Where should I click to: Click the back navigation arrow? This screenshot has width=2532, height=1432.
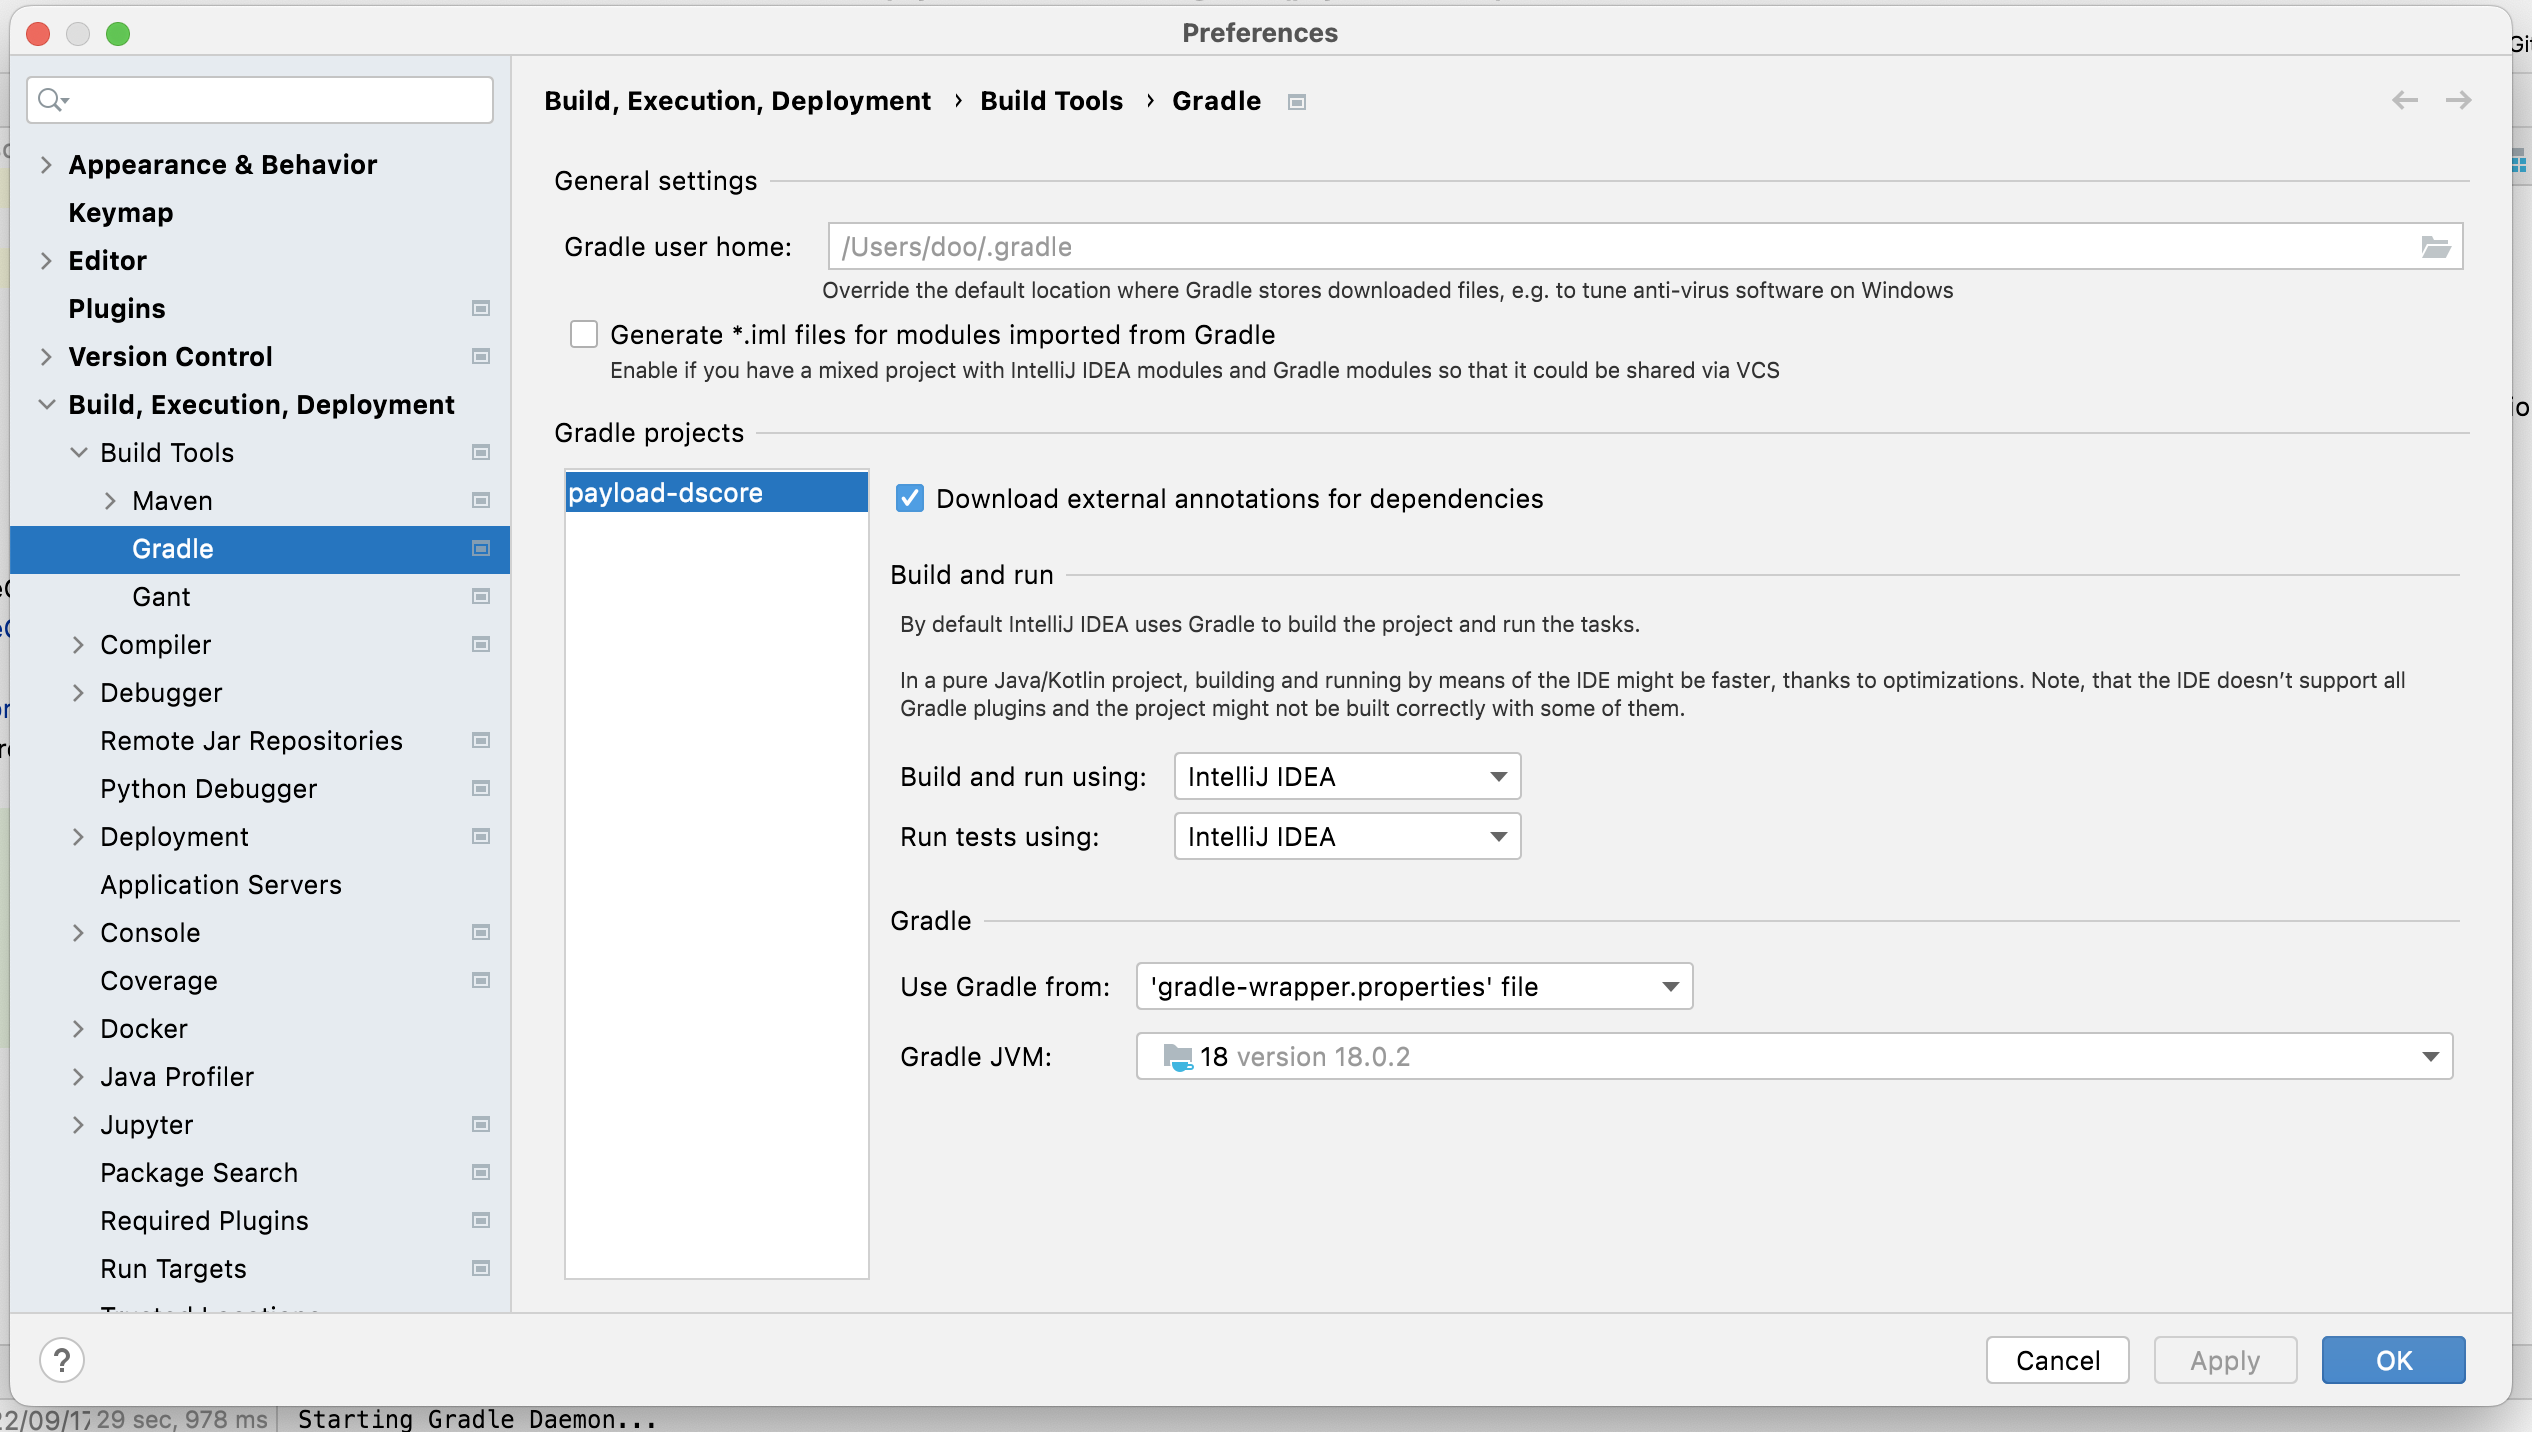(2405, 100)
